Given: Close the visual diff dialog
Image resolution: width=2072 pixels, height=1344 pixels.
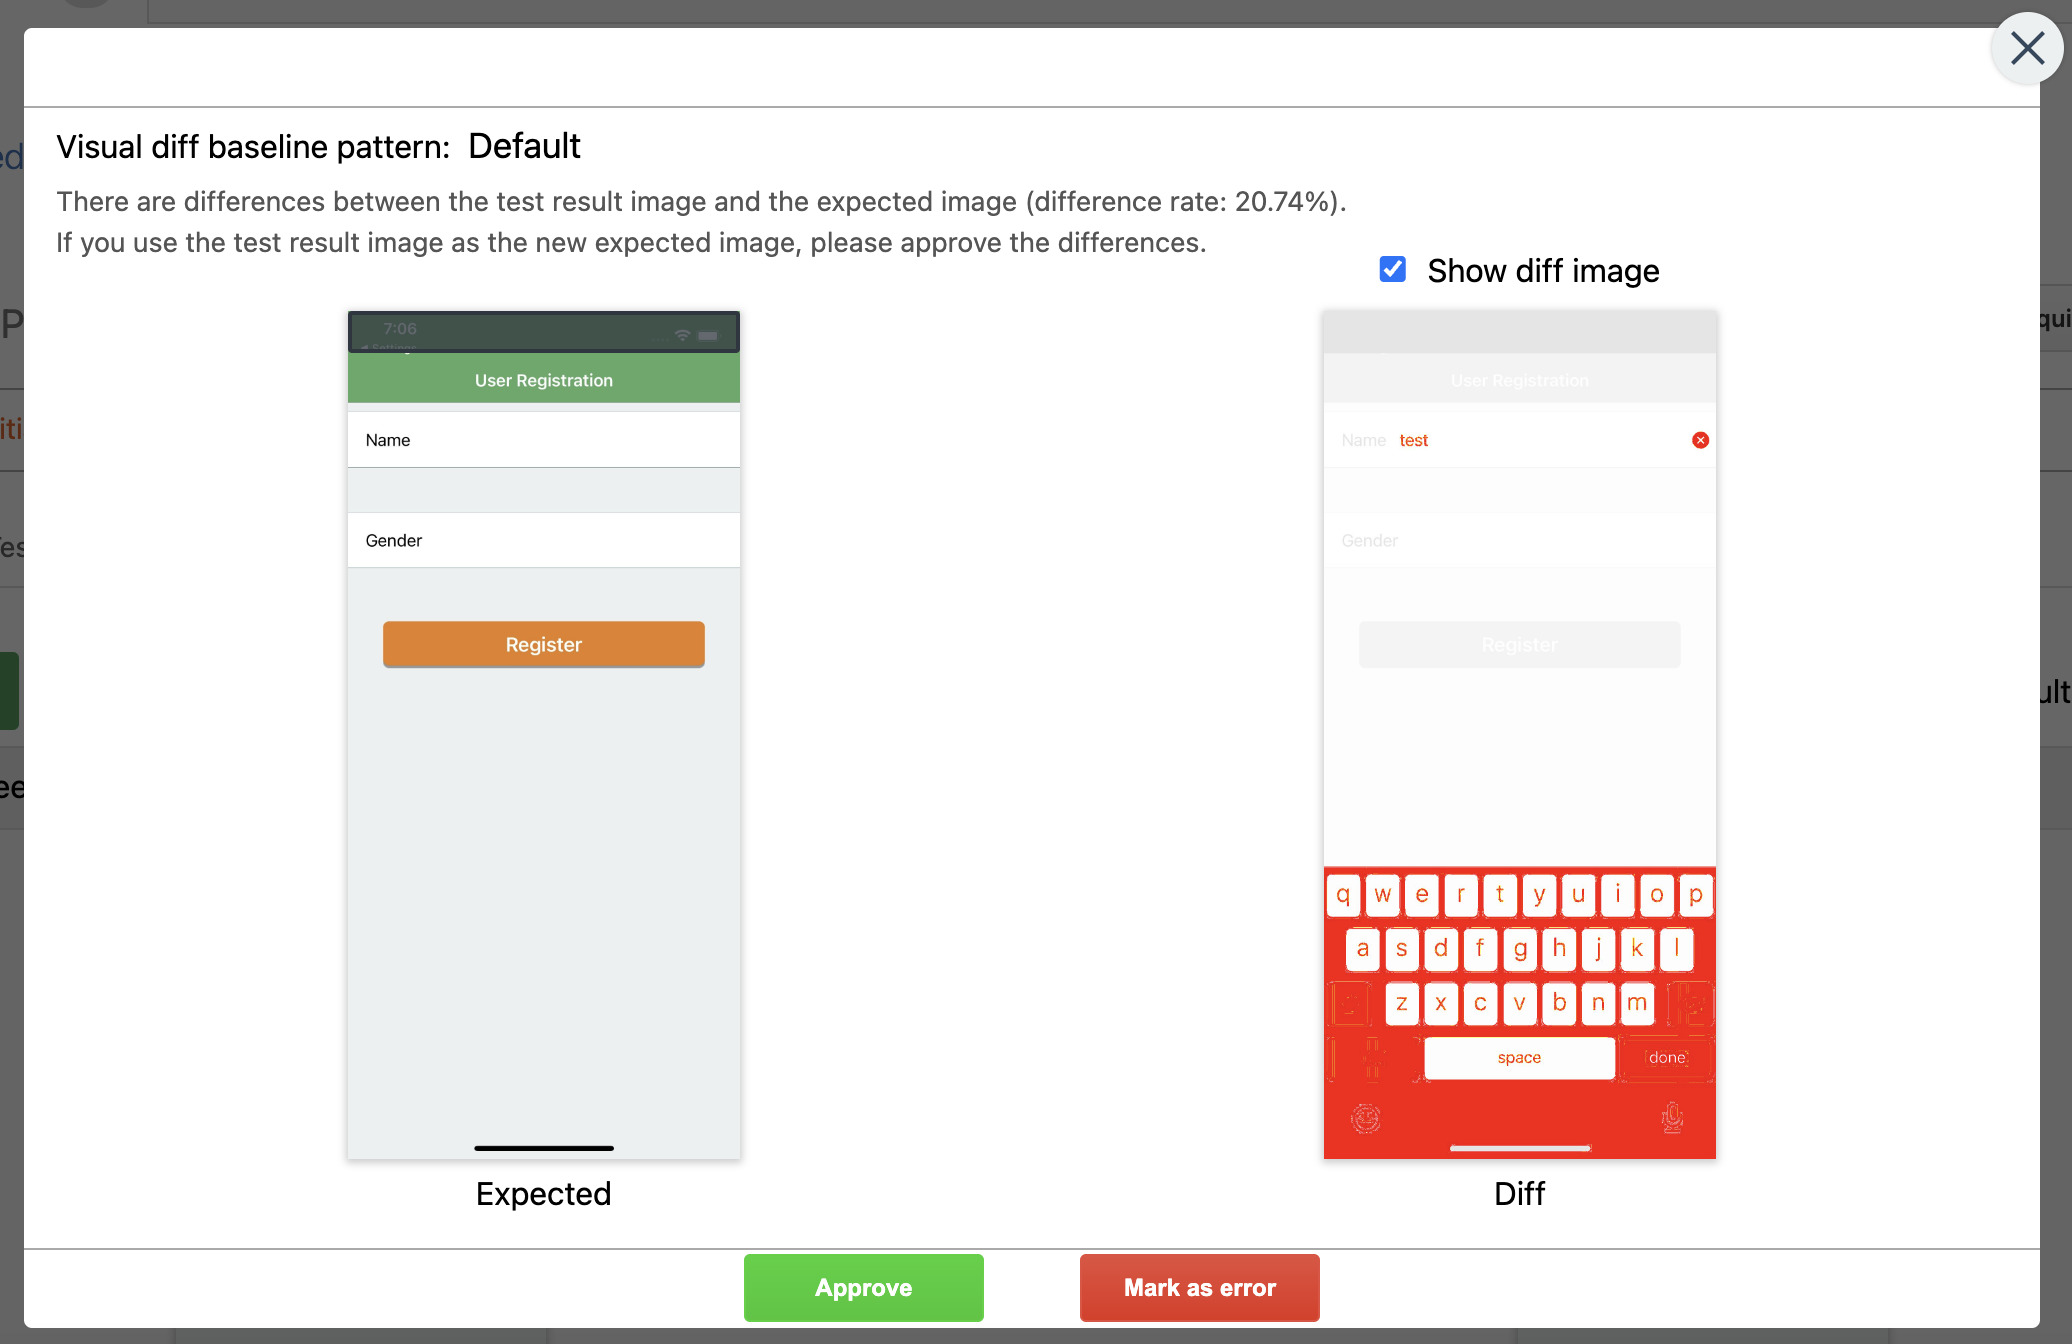Looking at the screenshot, I should click(x=2026, y=48).
